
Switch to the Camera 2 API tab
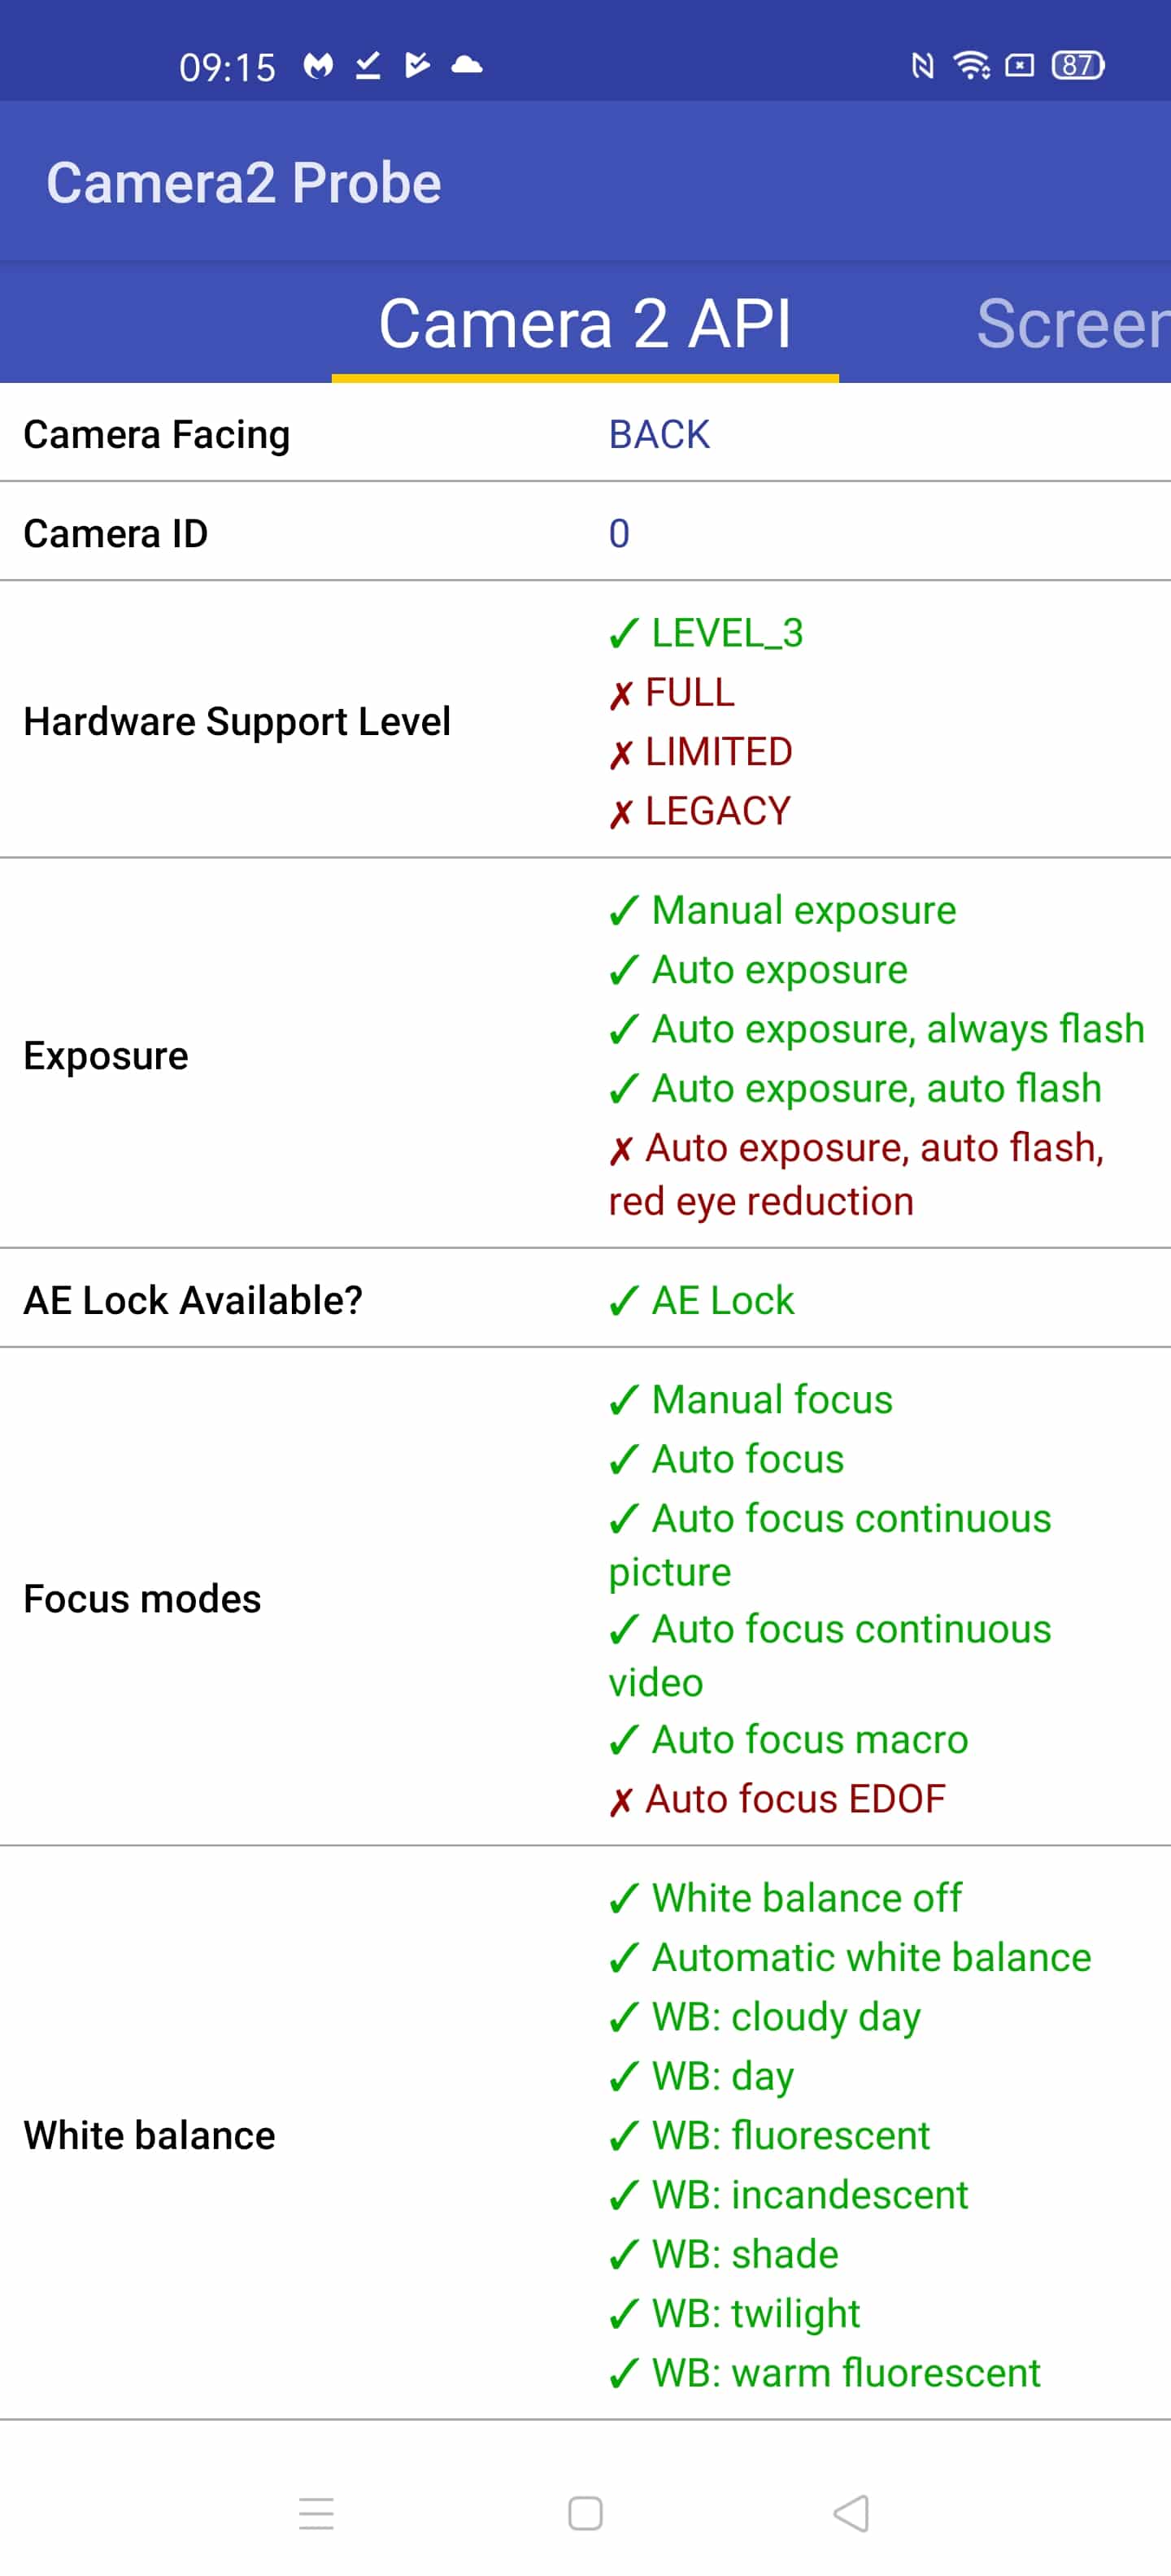[585, 324]
